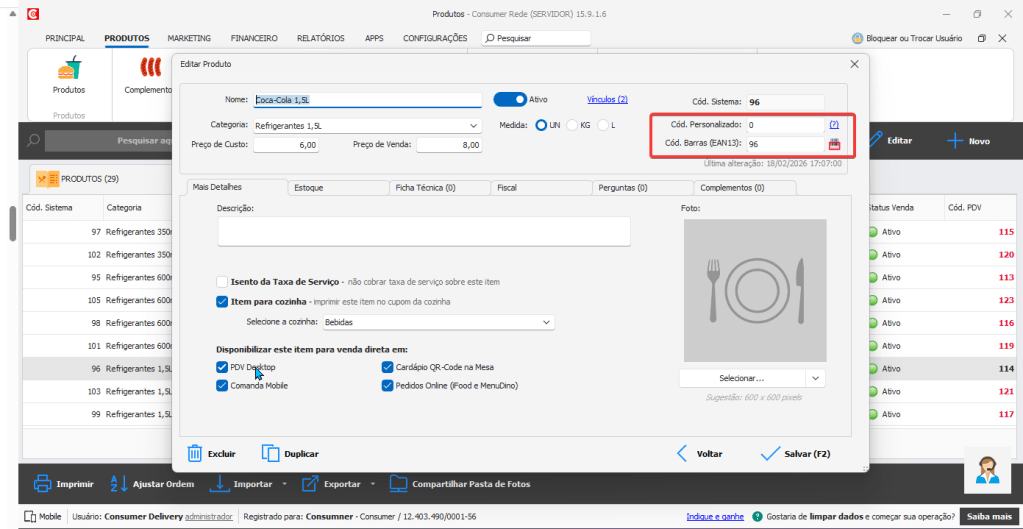Open the FINANCEIRO menu tab
Screen dimensions: 1023x529
(254, 38)
